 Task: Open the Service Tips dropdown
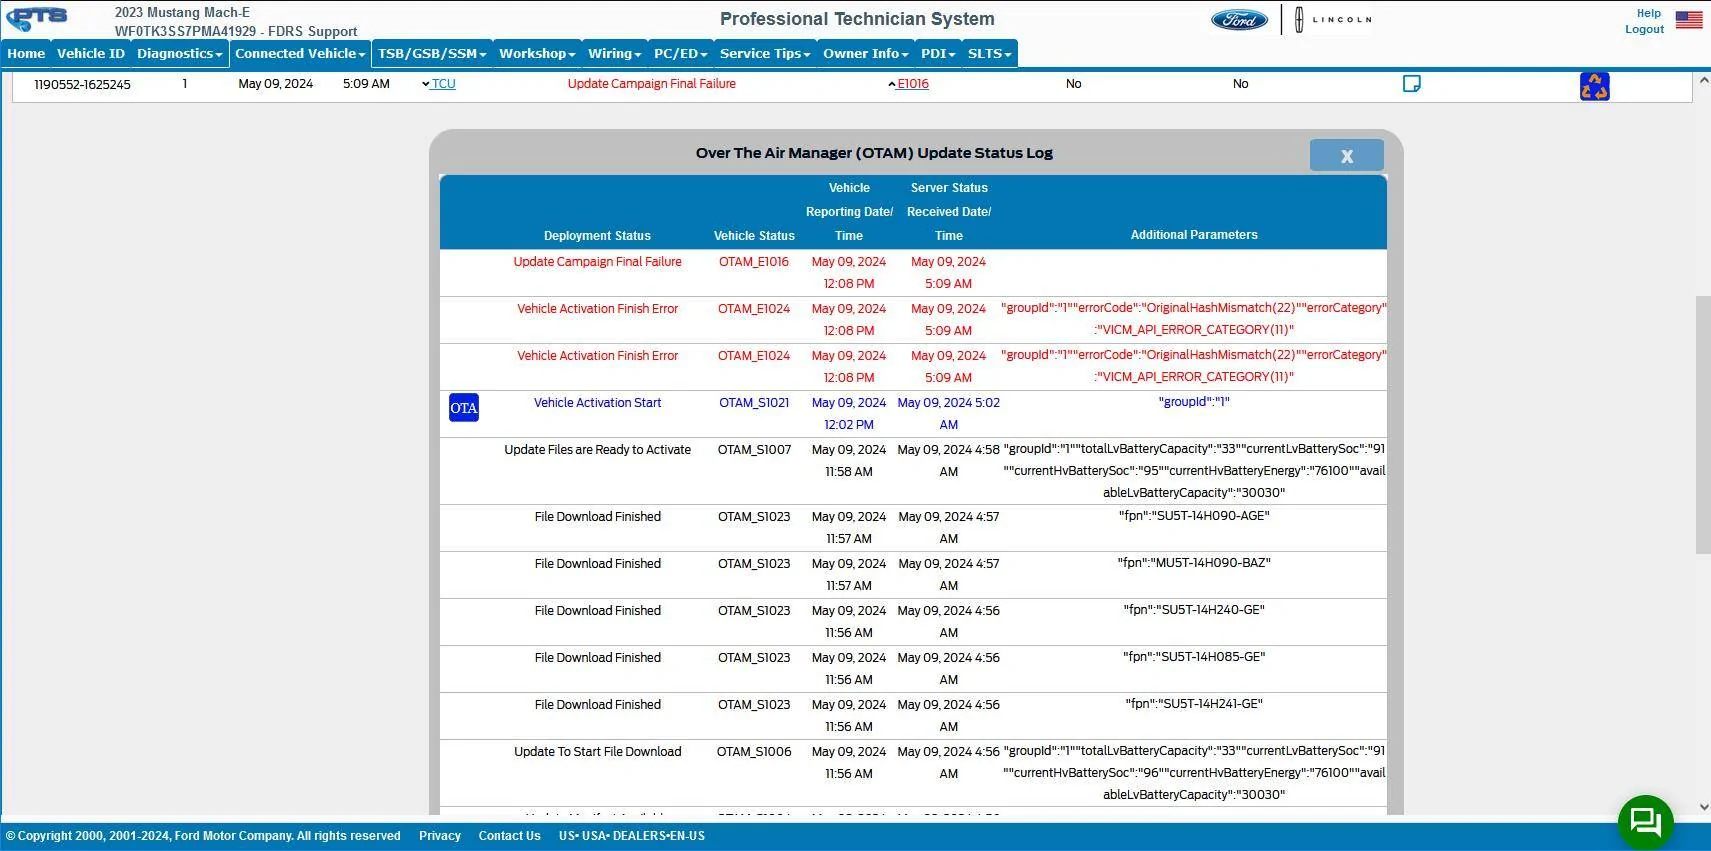coord(765,54)
